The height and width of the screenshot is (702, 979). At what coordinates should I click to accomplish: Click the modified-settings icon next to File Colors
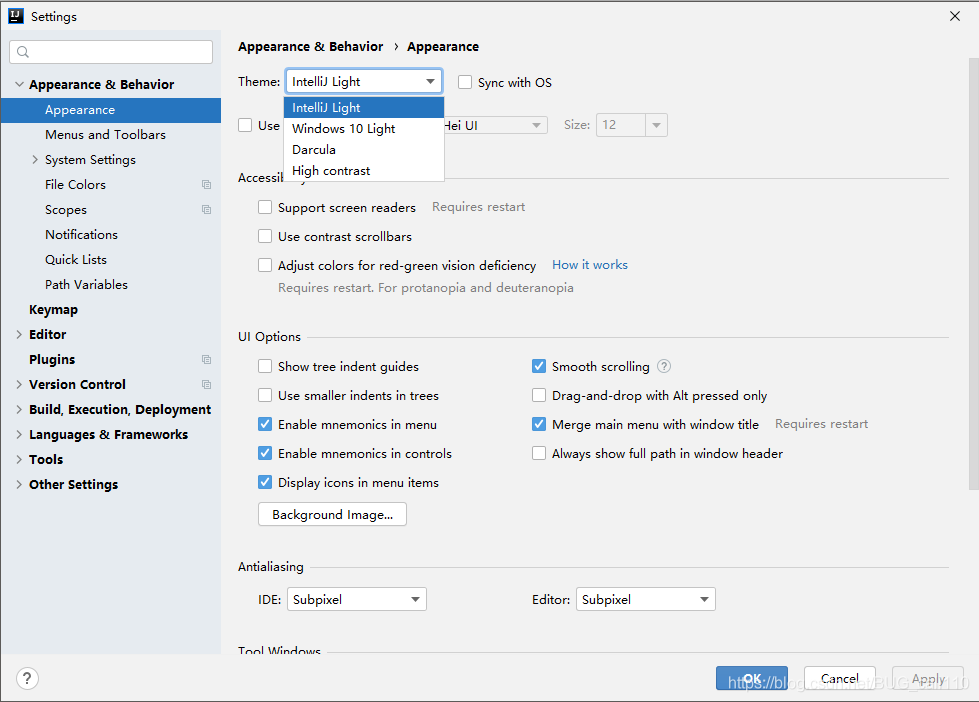coord(206,184)
